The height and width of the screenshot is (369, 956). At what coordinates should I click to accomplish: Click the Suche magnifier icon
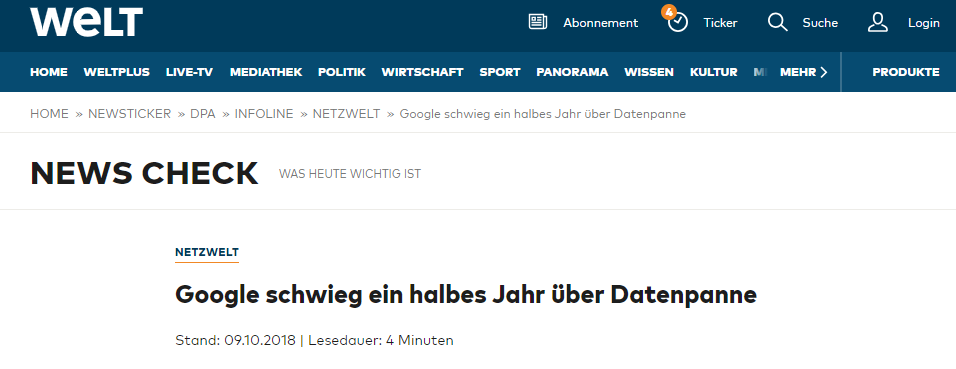(x=777, y=23)
